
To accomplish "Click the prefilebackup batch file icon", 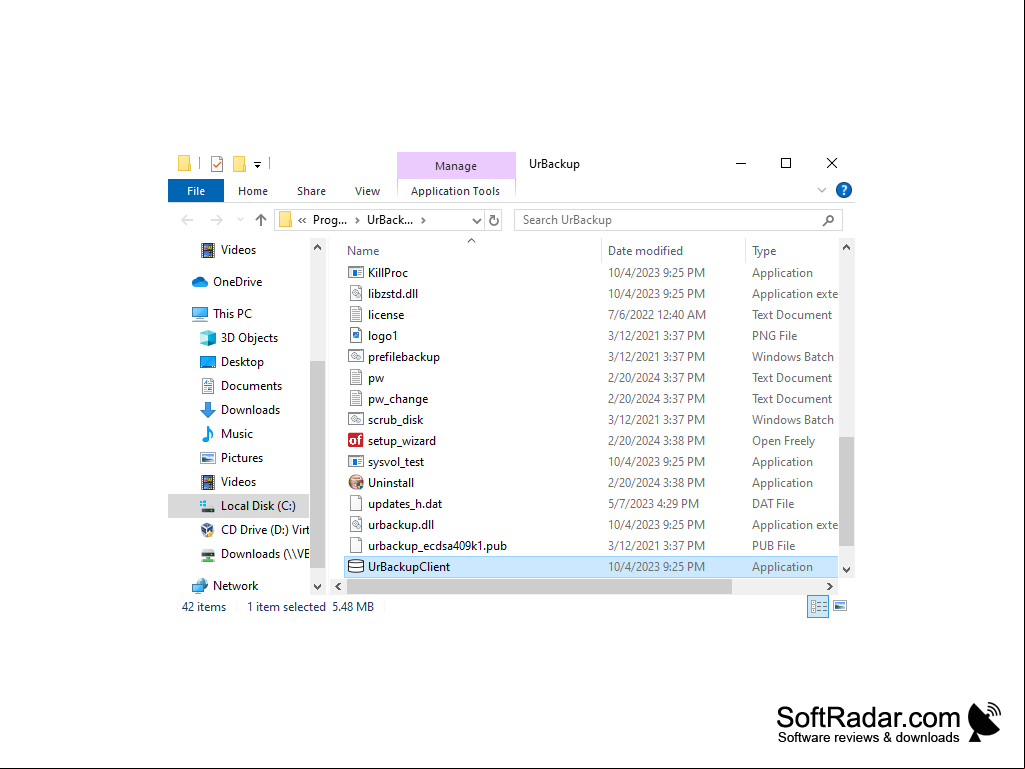I will 356,356.
